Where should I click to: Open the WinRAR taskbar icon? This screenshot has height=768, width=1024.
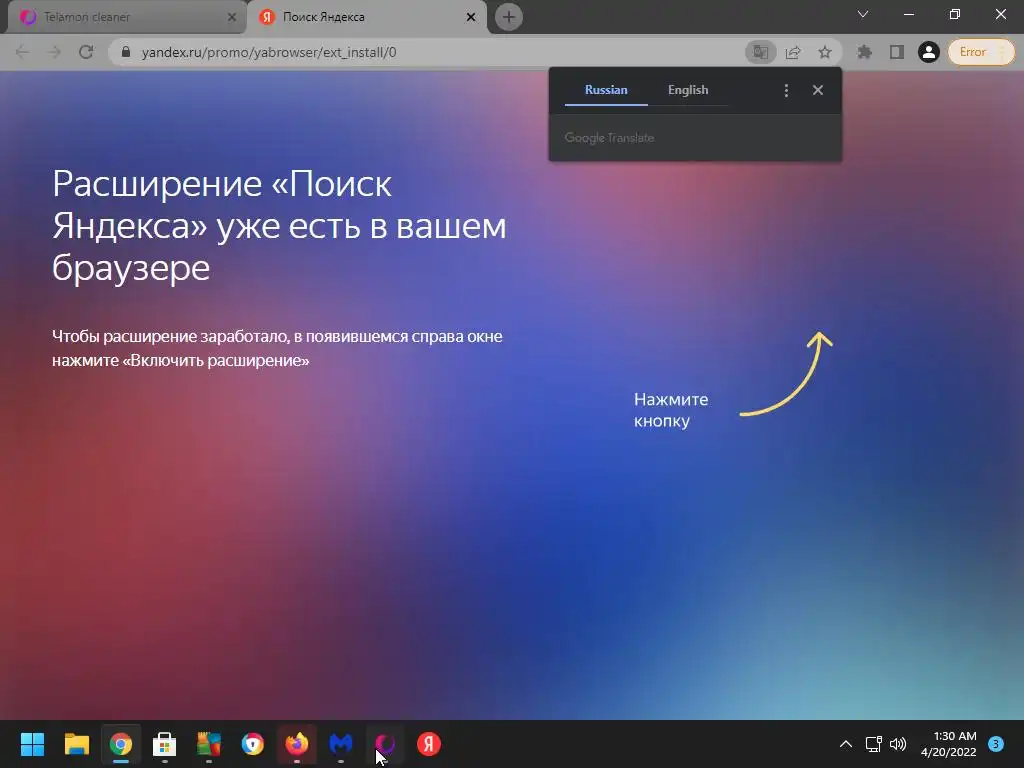click(x=209, y=744)
